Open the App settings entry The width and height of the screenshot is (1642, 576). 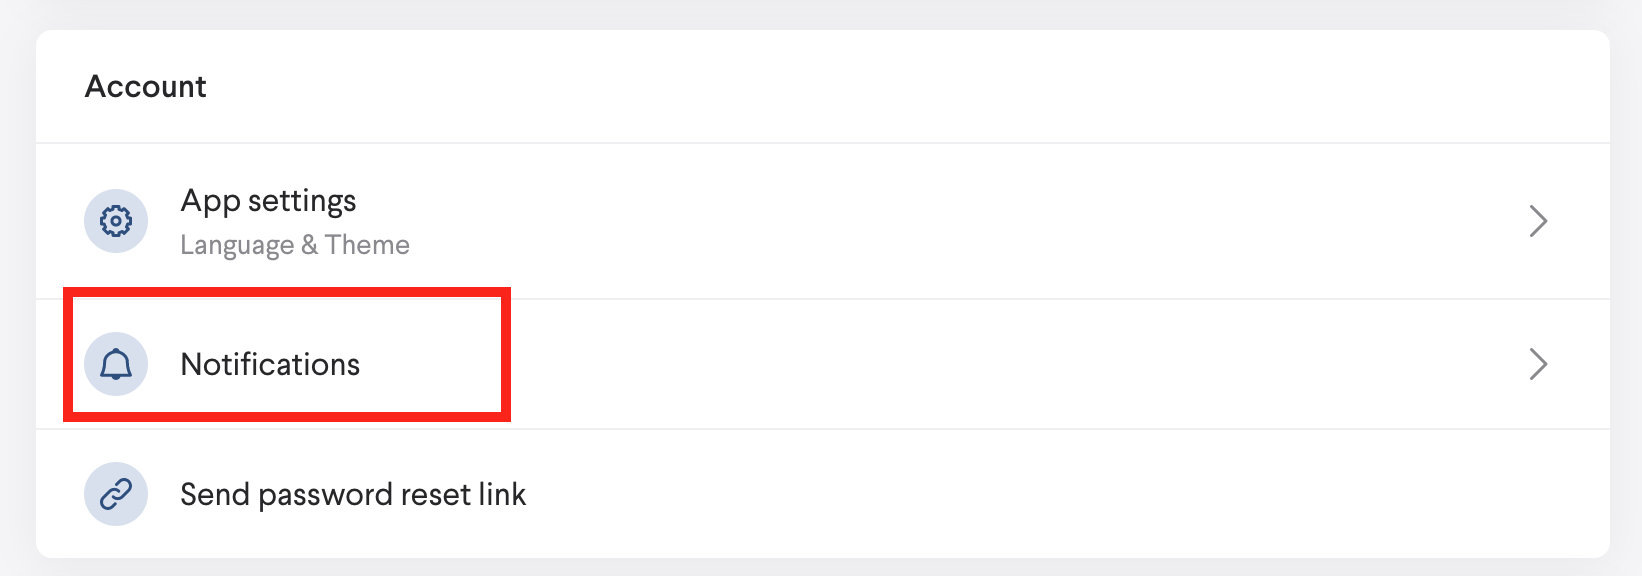[x=268, y=201]
